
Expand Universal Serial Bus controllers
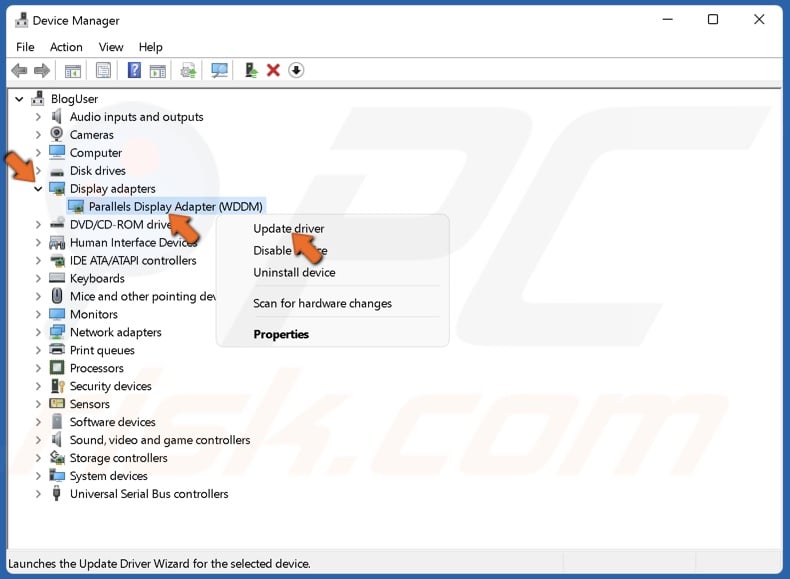[x=38, y=494]
